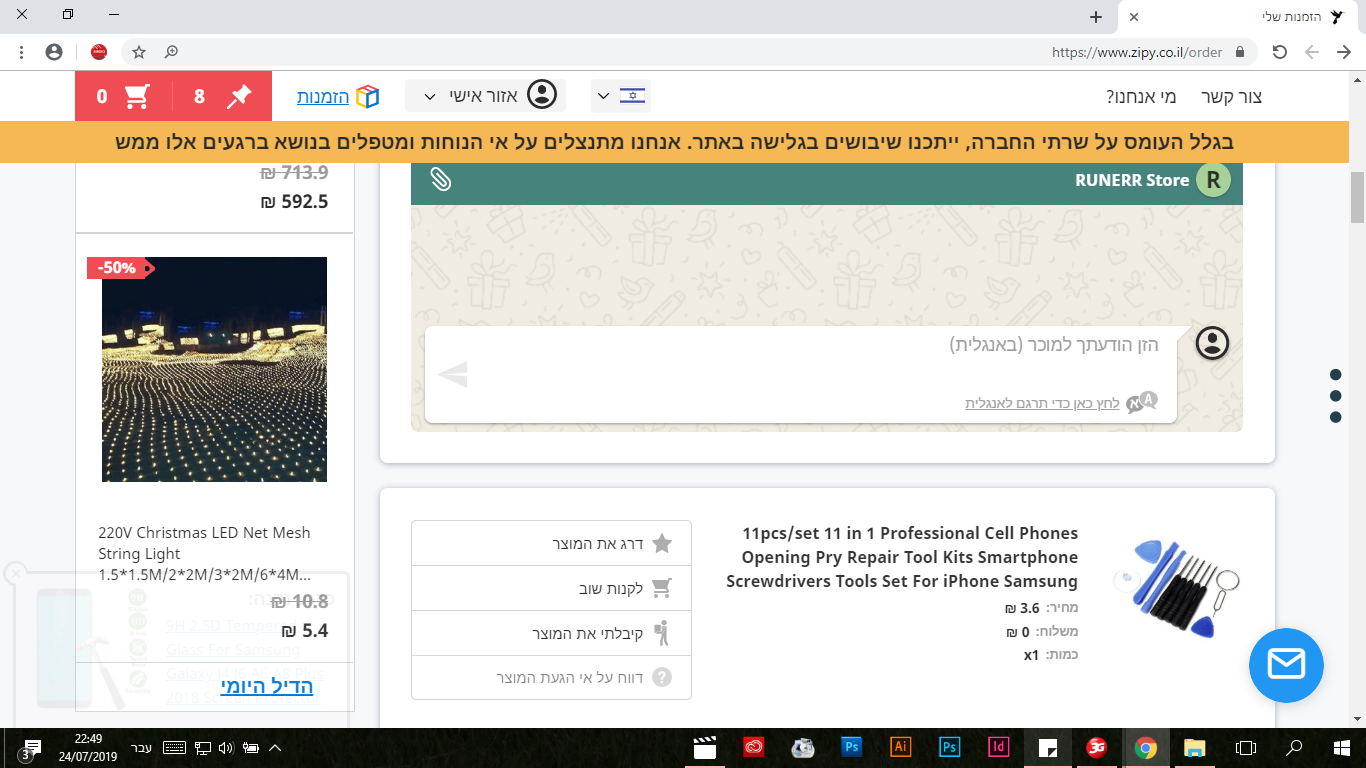Open the touch keyboard from the system tray

[x=174, y=747]
